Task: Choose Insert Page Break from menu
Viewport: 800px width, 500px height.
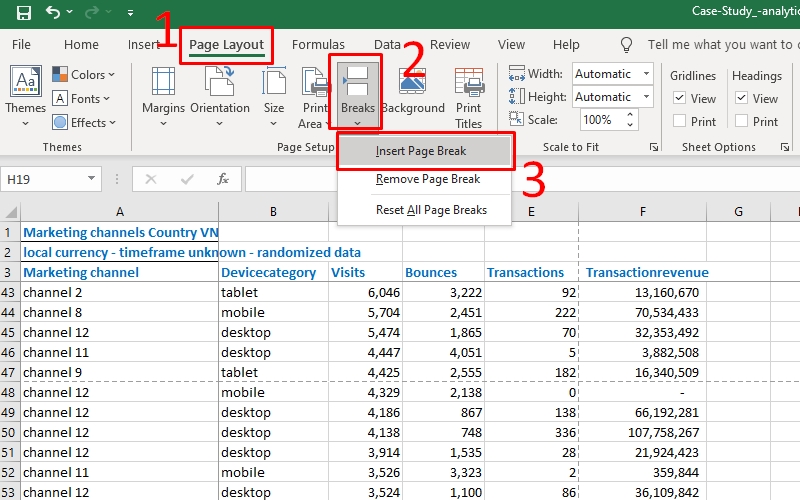Action: [424, 152]
